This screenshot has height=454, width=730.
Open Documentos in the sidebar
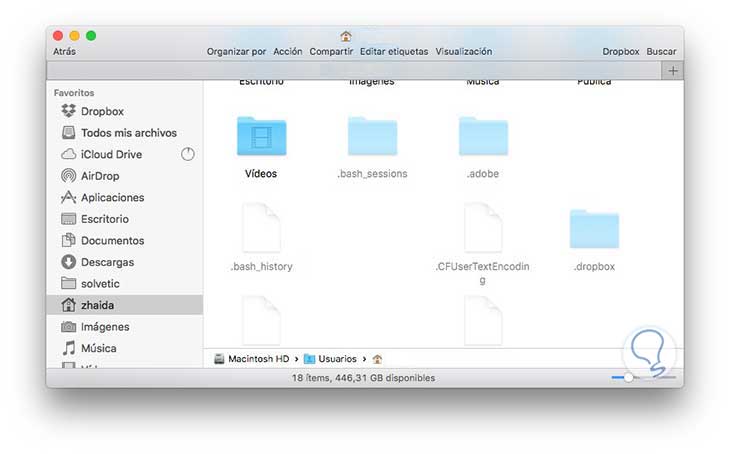[x=125, y=240]
